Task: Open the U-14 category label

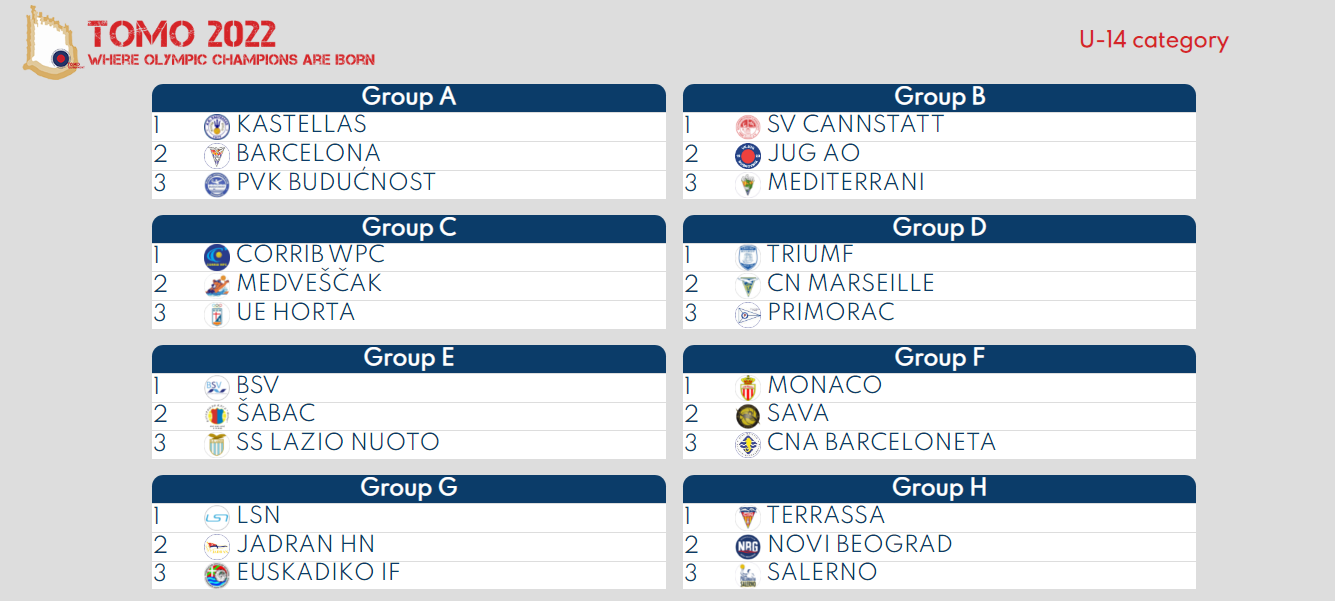Action: coord(1153,40)
